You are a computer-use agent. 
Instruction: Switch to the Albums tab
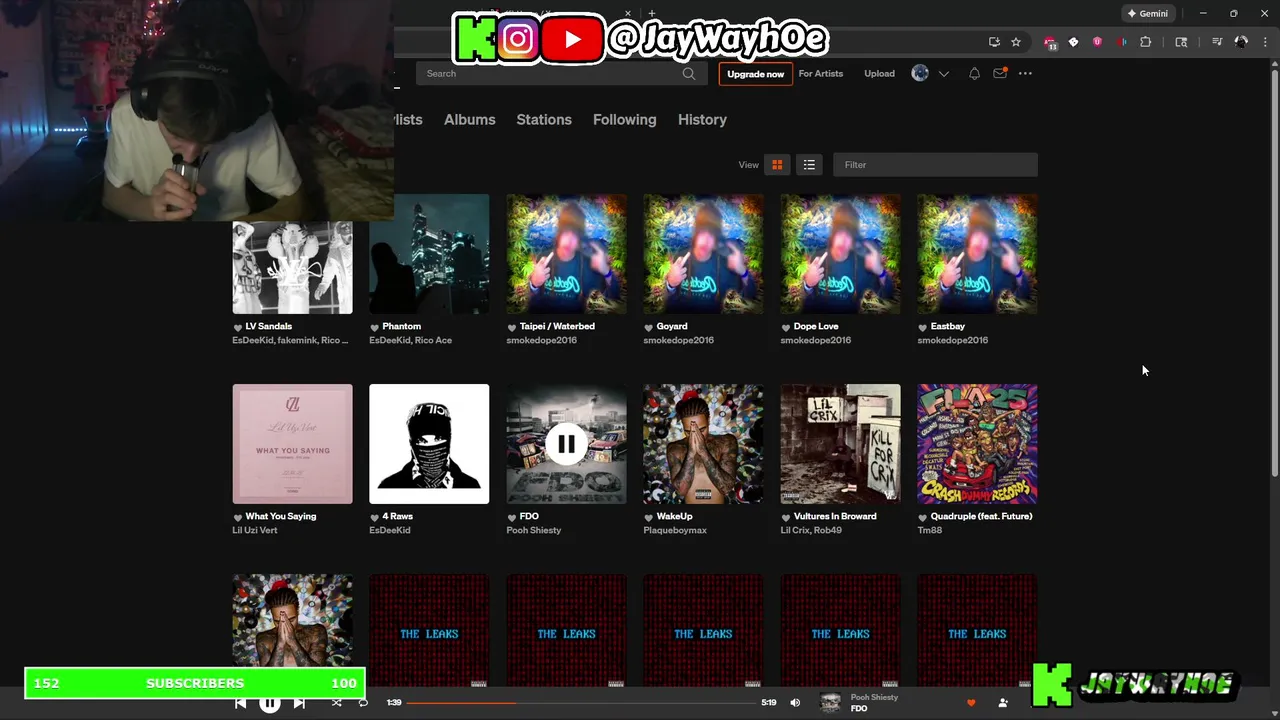coord(469,120)
